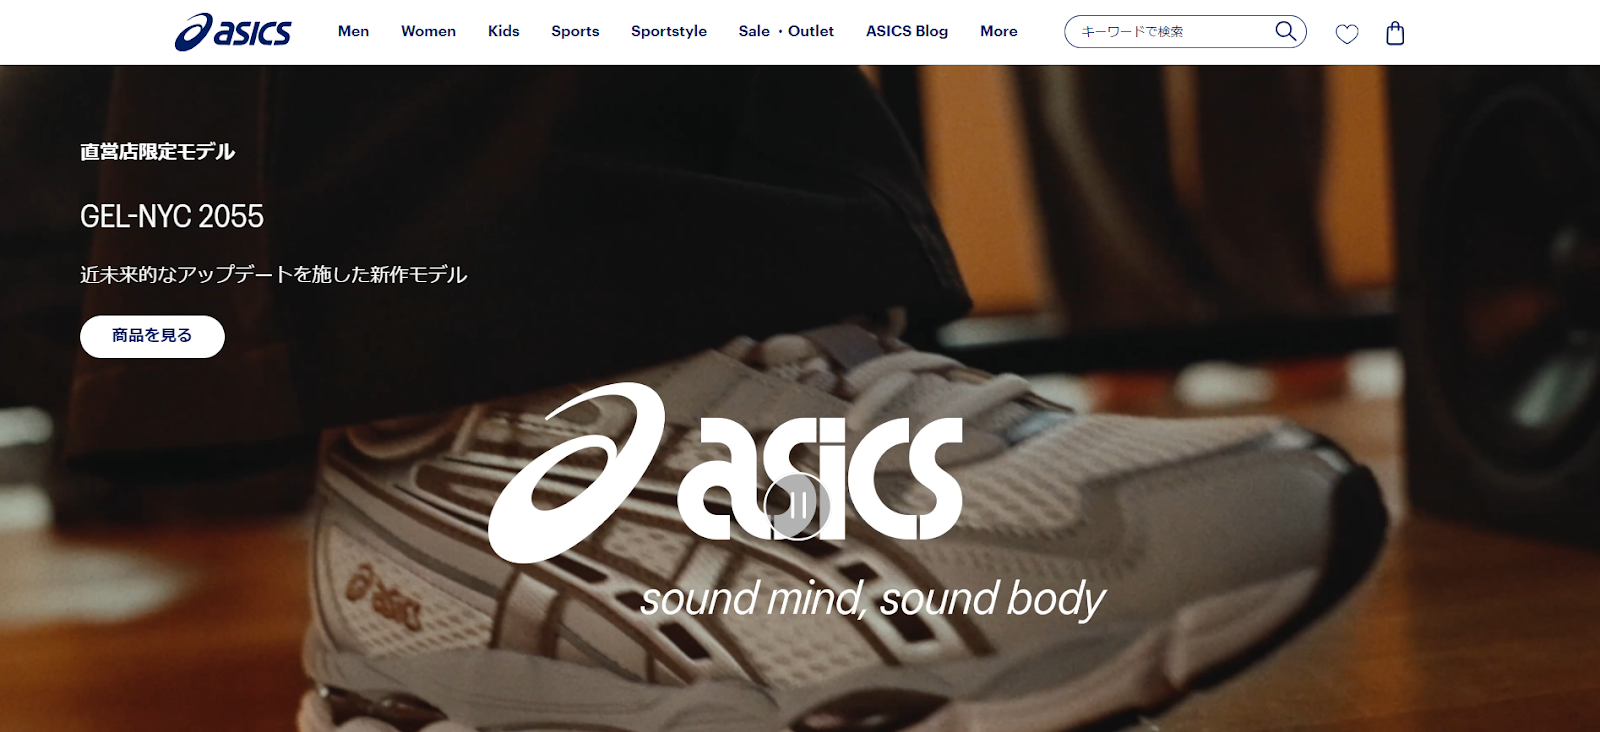1600x732 pixels.
Task: Open the wishlist heart icon
Action: click(x=1347, y=34)
